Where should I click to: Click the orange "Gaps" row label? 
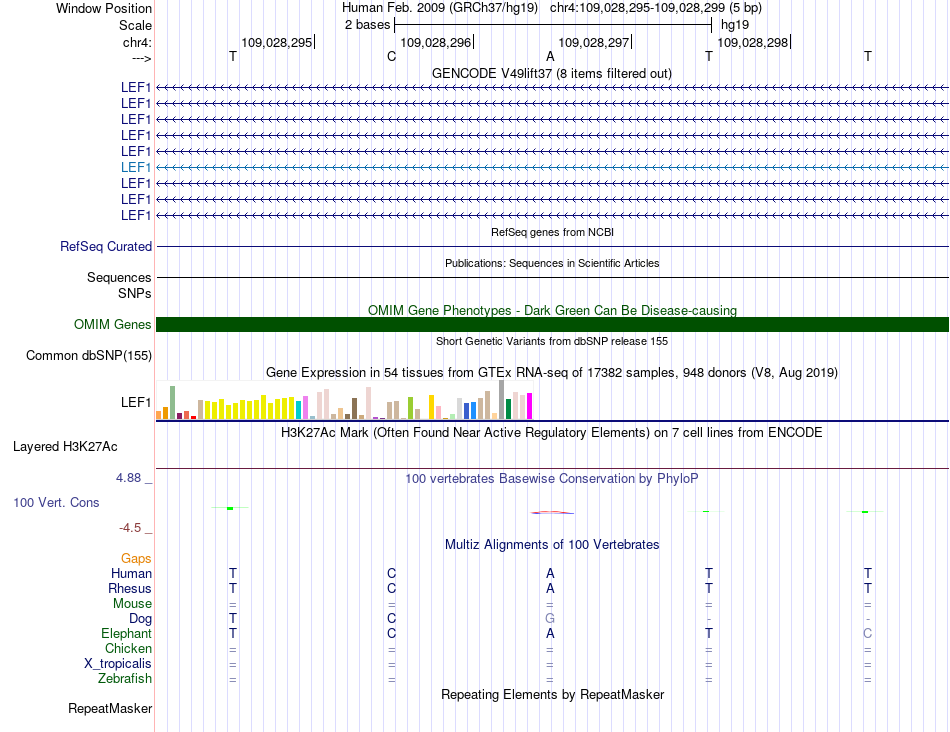pos(136,559)
